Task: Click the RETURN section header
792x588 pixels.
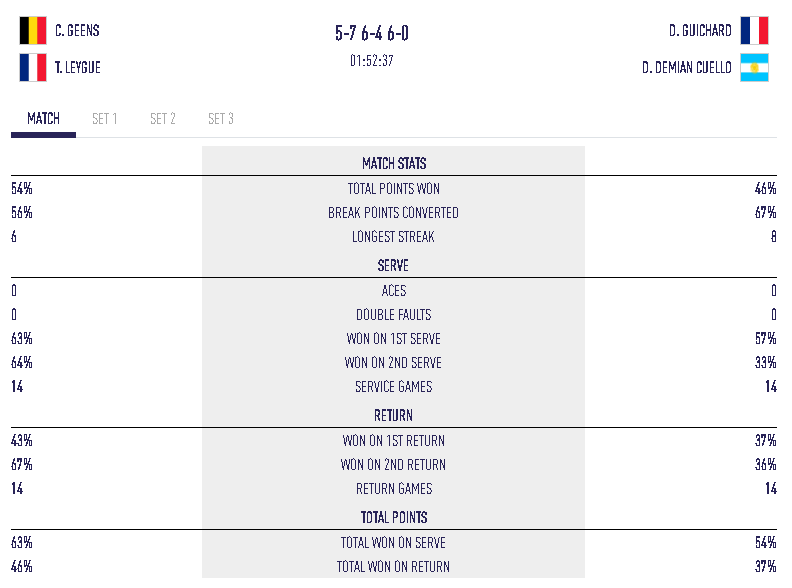Action: [393, 415]
